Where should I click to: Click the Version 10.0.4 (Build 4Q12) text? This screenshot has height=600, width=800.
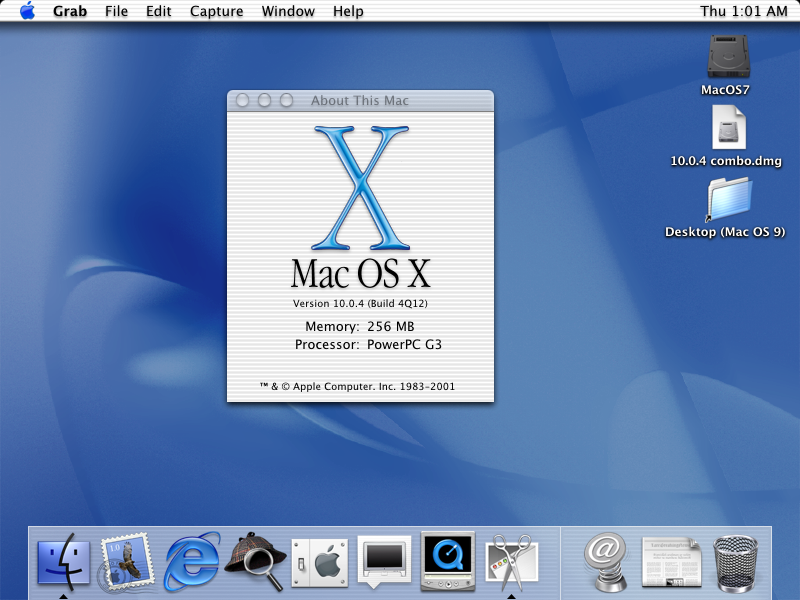(x=360, y=304)
